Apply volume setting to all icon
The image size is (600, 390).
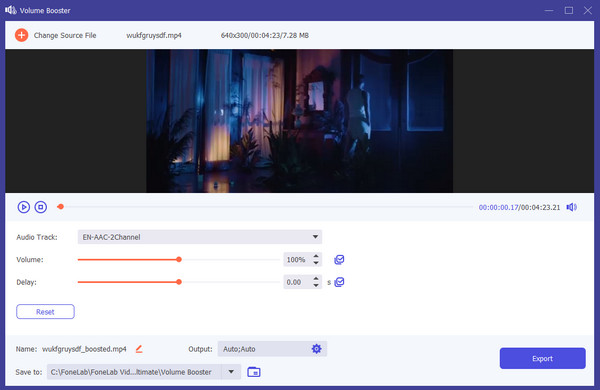339,259
